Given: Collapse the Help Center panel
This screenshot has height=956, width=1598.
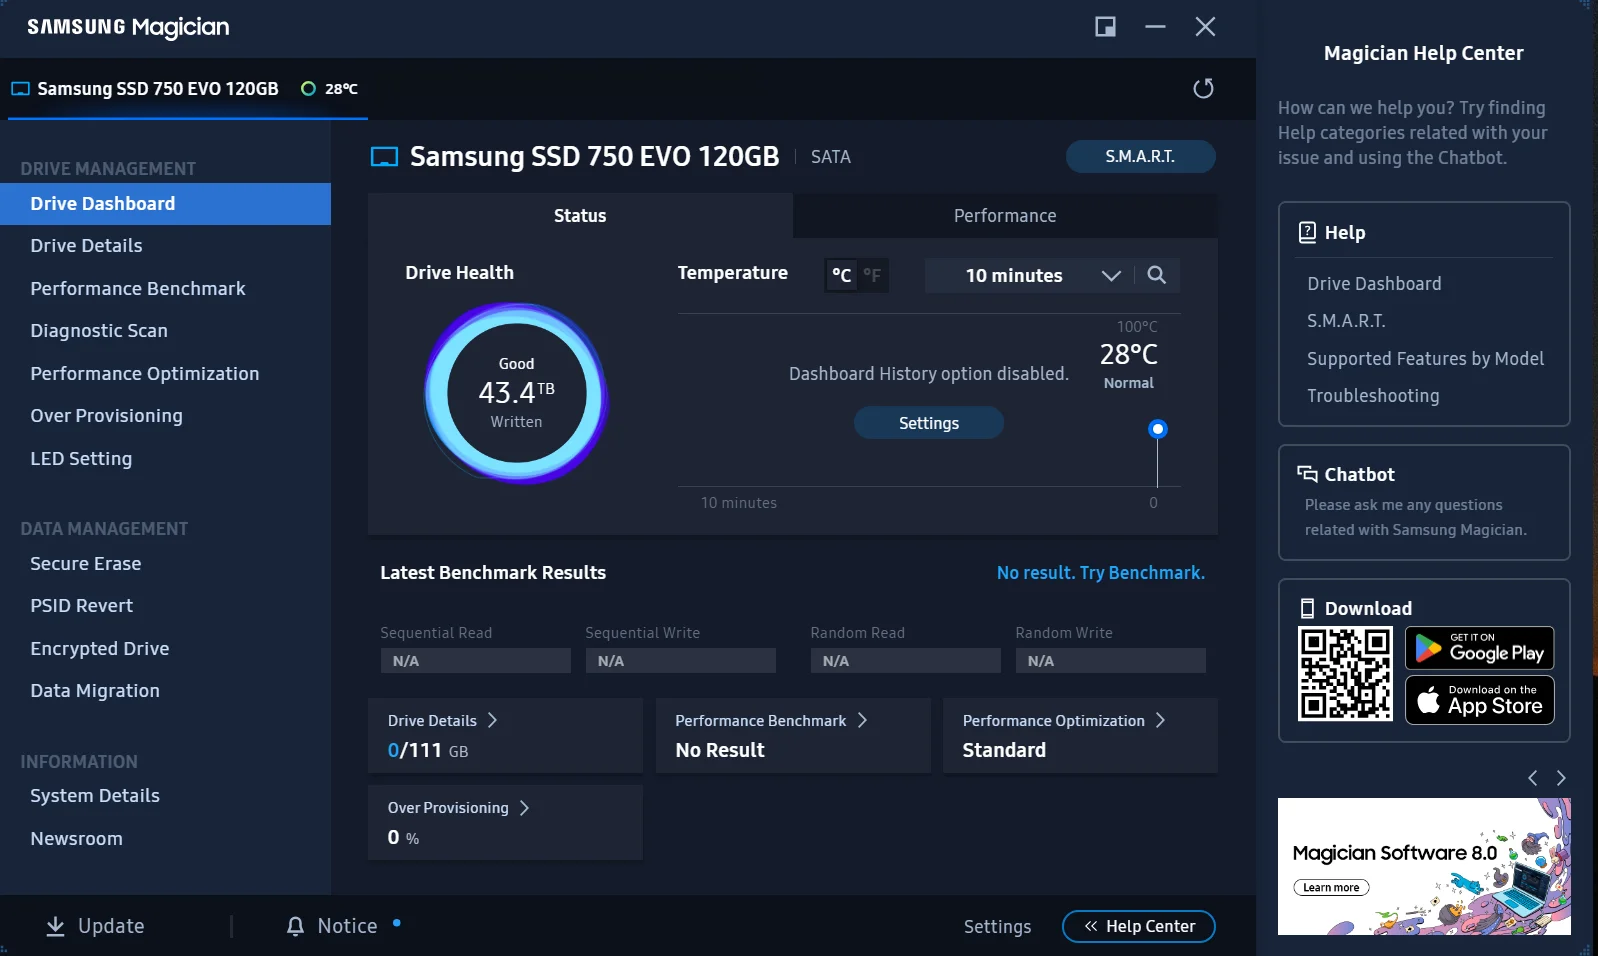Looking at the screenshot, I should pos(1139,927).
